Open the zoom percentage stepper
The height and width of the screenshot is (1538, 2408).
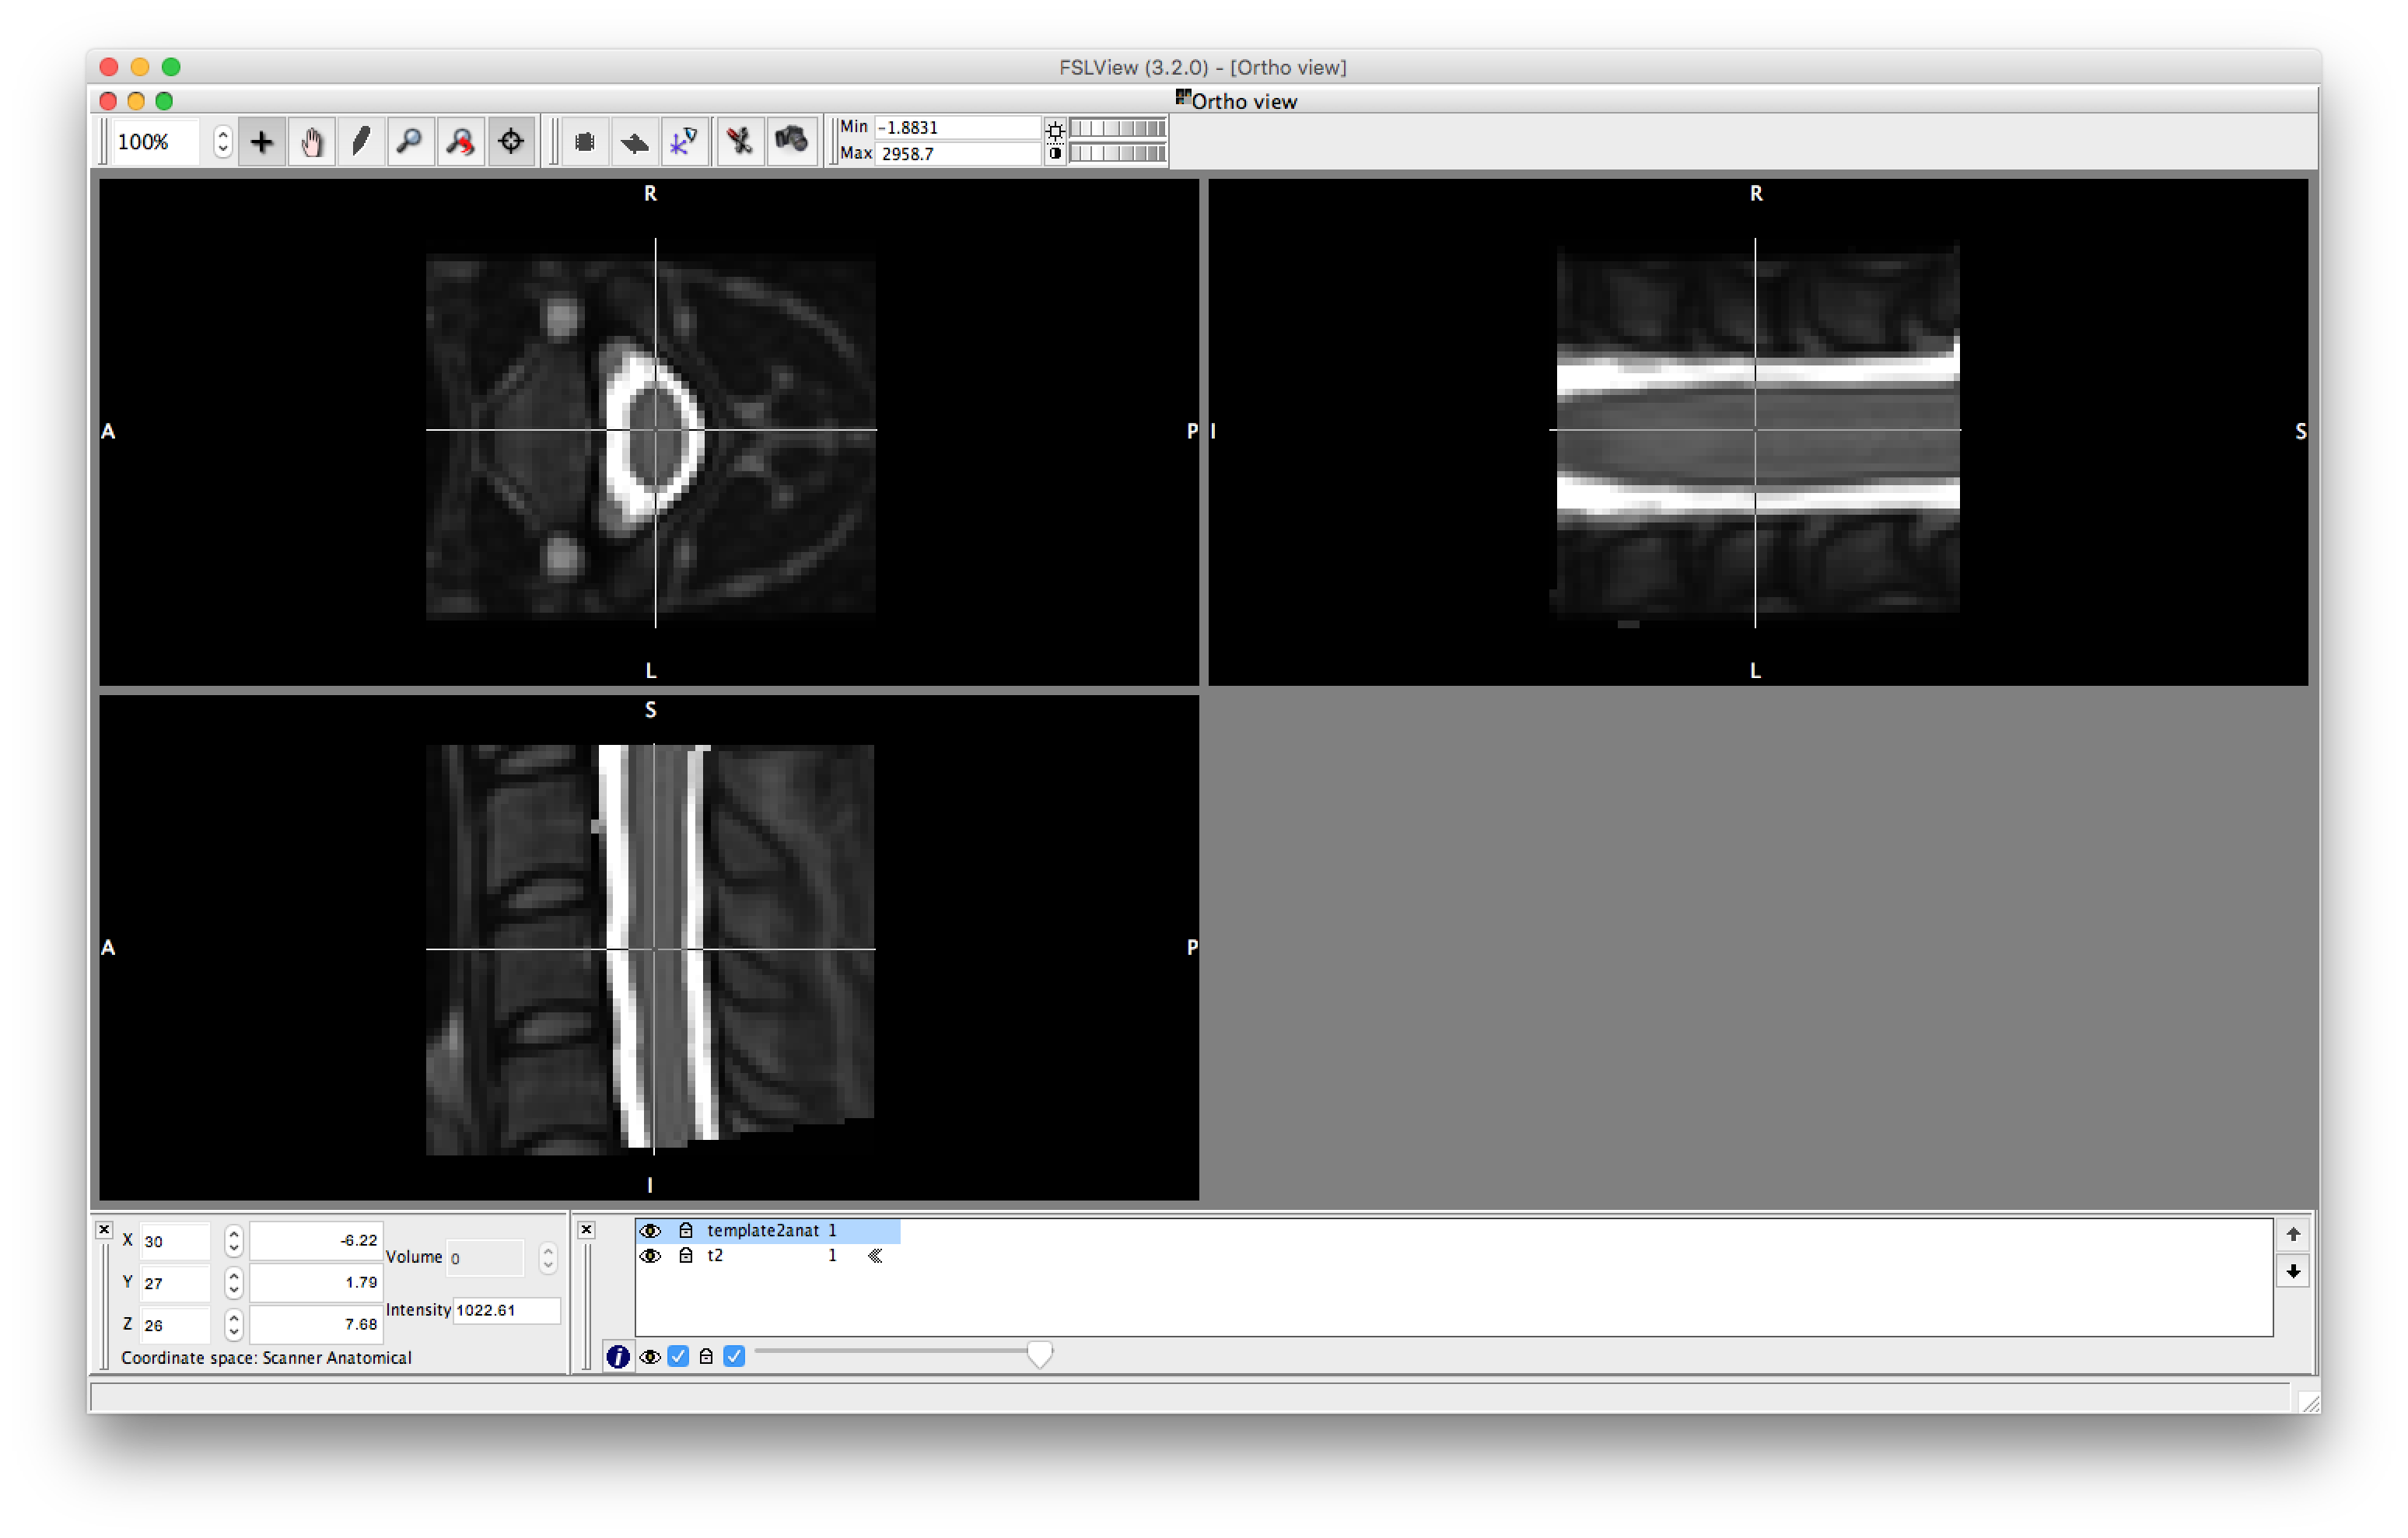point(224,141)
